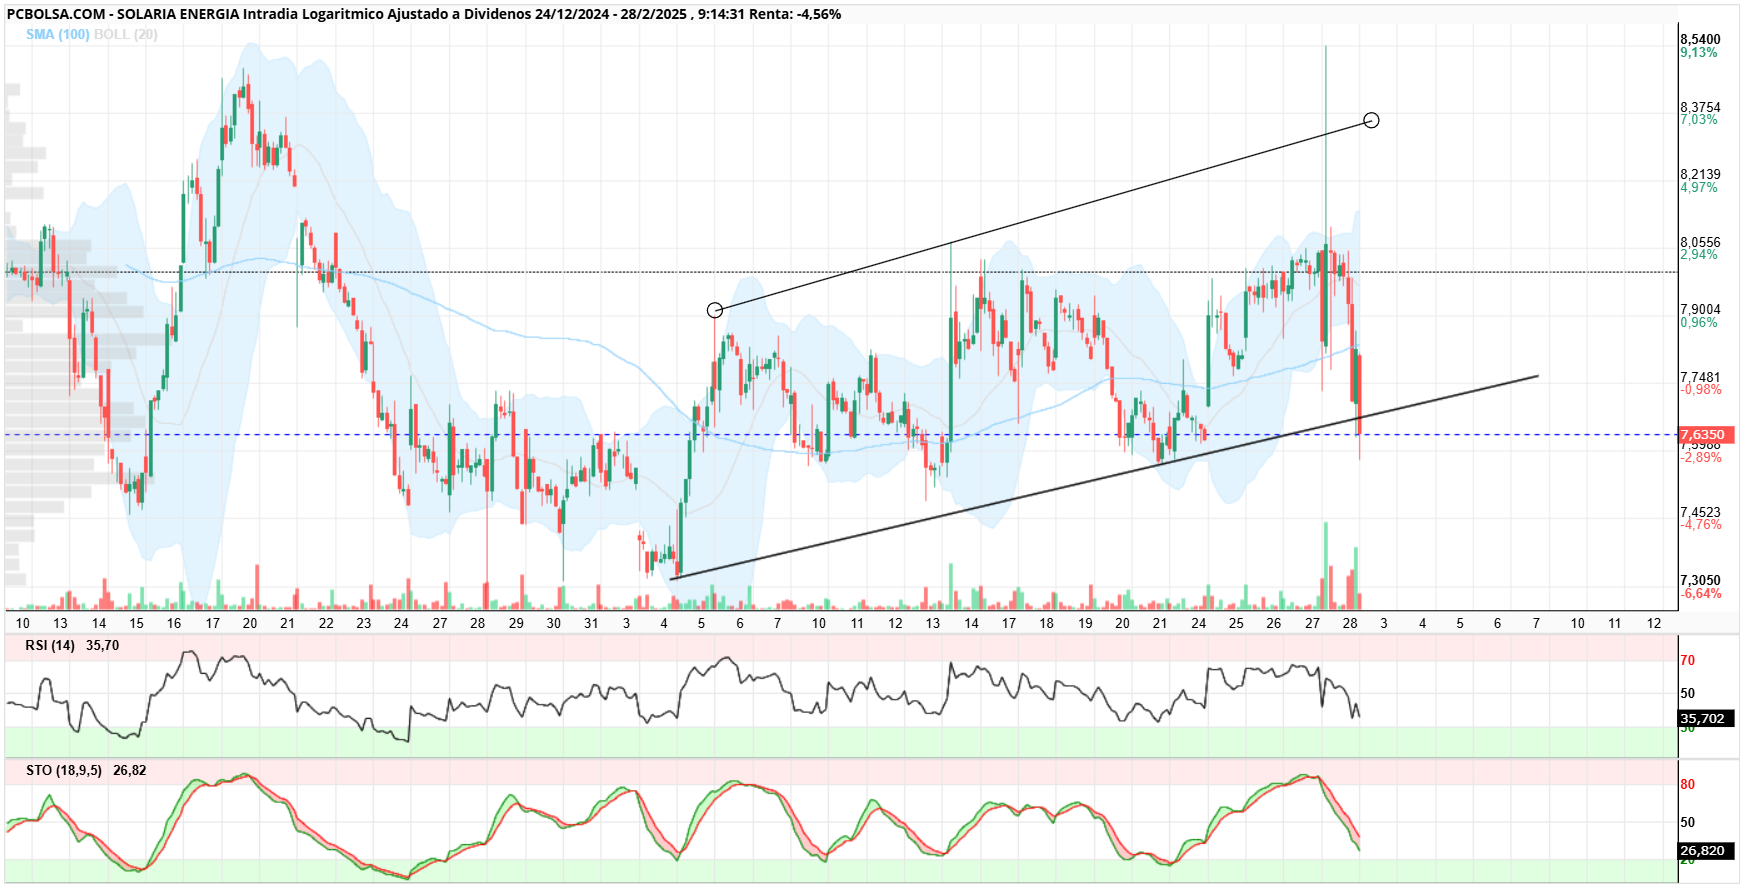Click date label 31 on time axis

click(x=591, y=623)
